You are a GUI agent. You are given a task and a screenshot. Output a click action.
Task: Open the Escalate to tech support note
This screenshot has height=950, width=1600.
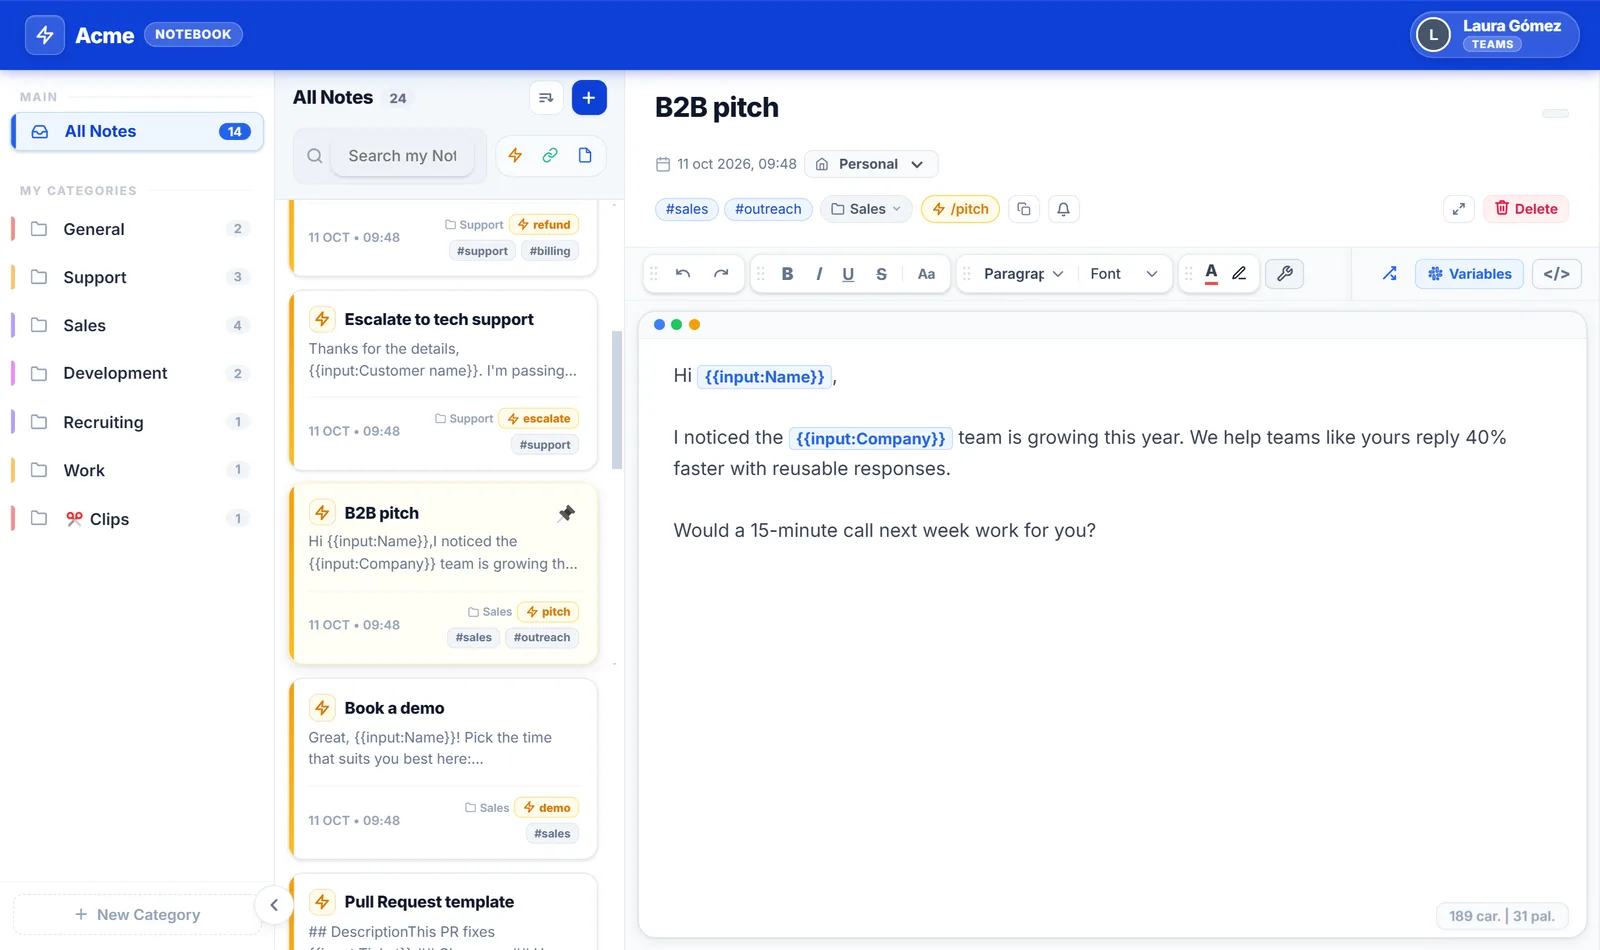(444, 380)
